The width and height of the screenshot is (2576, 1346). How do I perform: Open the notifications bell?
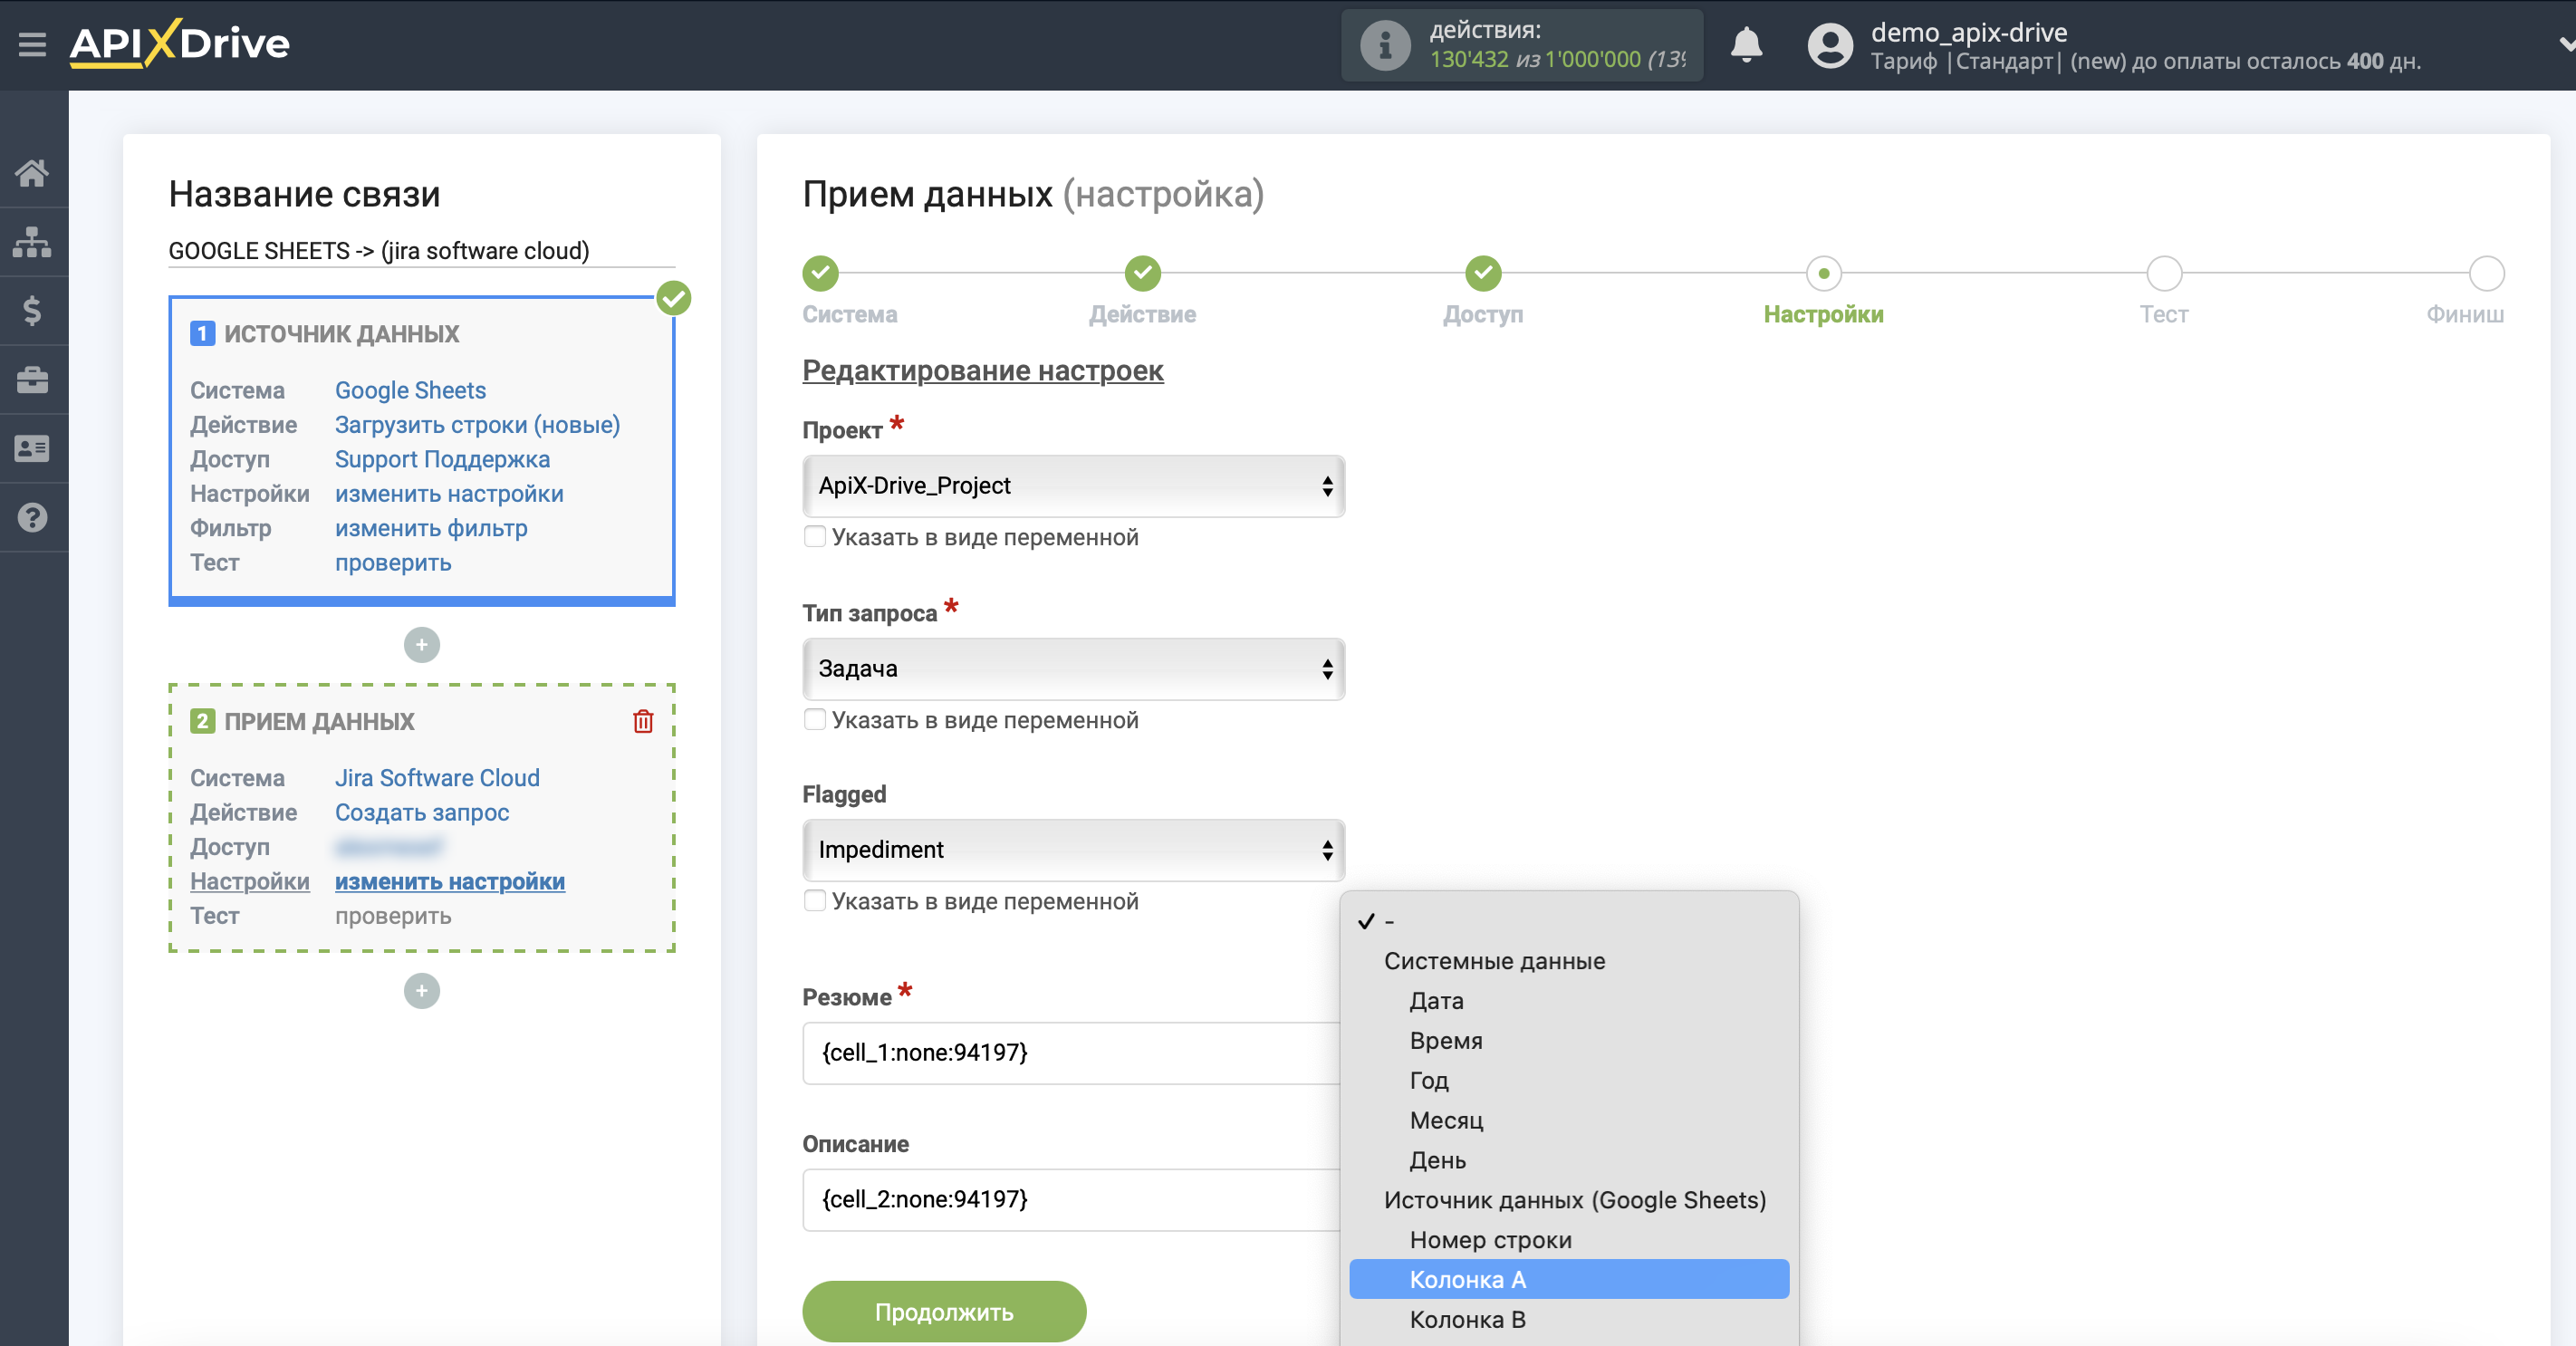tap(1746, 45)
